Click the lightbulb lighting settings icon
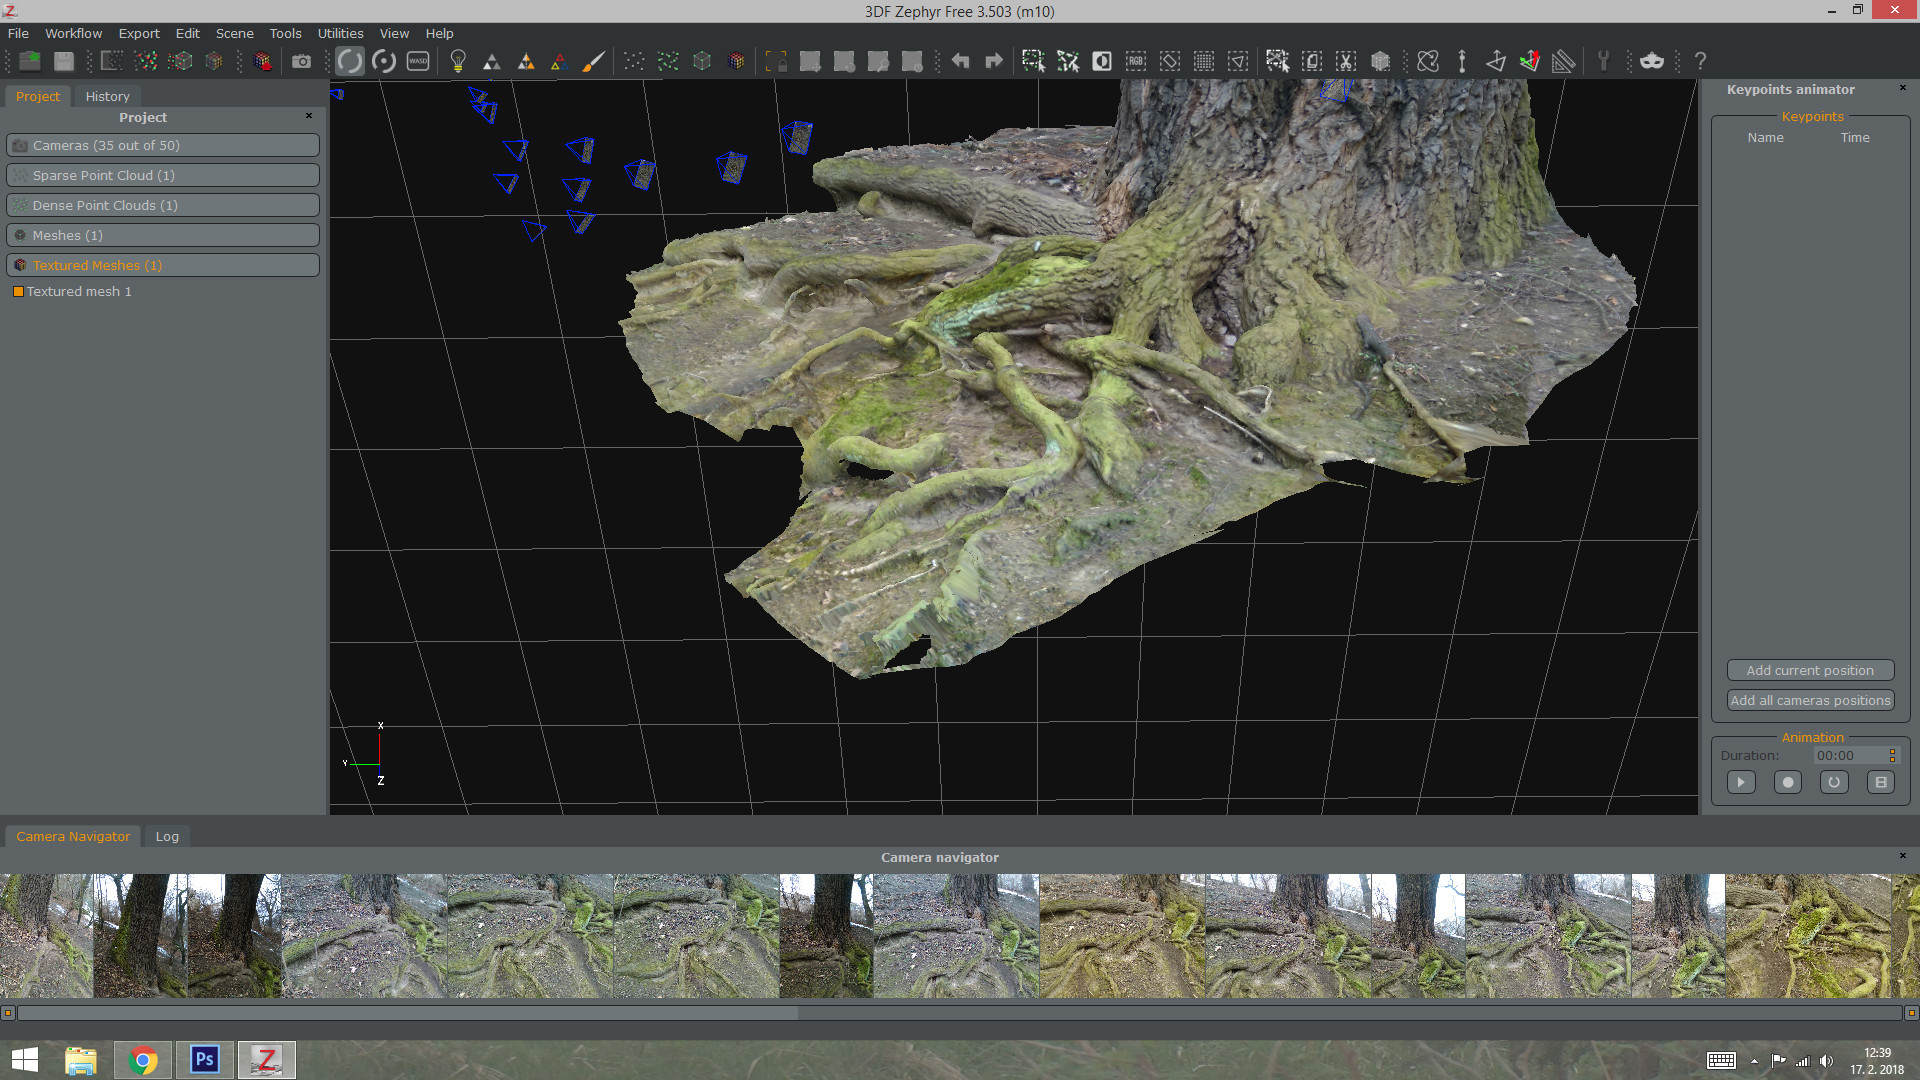1920x1080 pixels. point(457,60)
